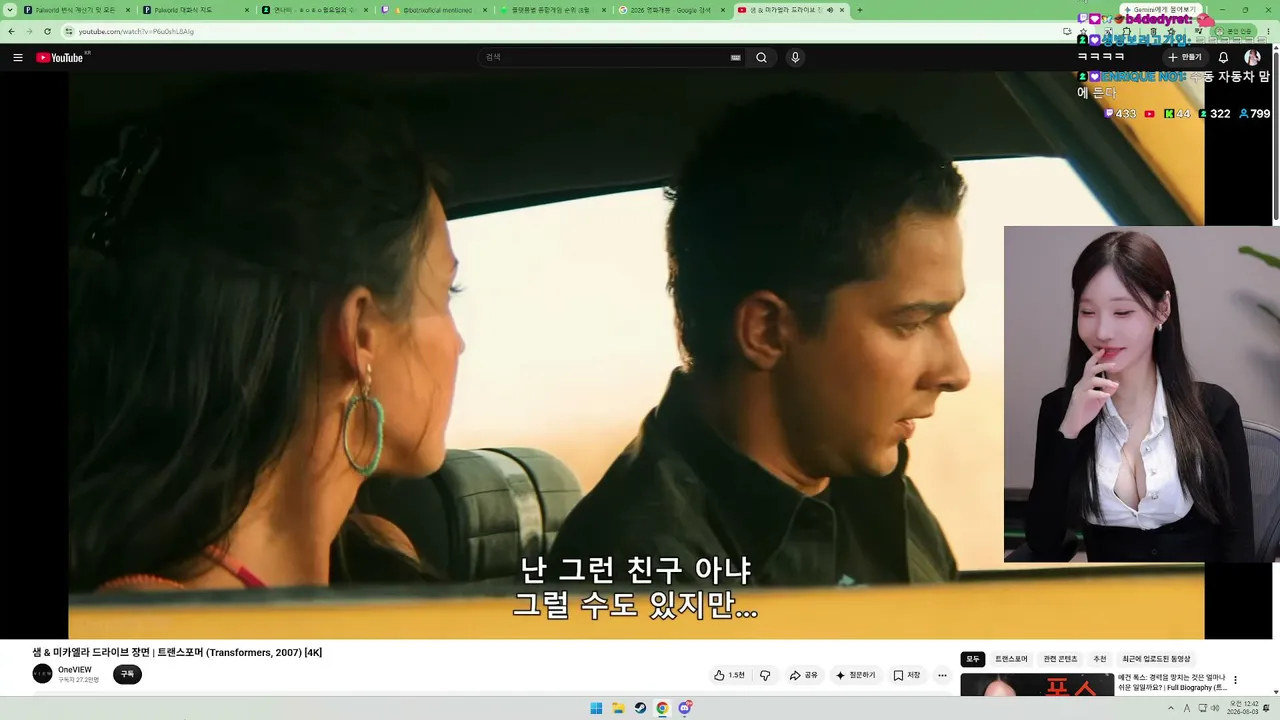This screenshot has height=720, width=1280.
Task: Select the 추천 filter chip
Action: click(1100, 659)
